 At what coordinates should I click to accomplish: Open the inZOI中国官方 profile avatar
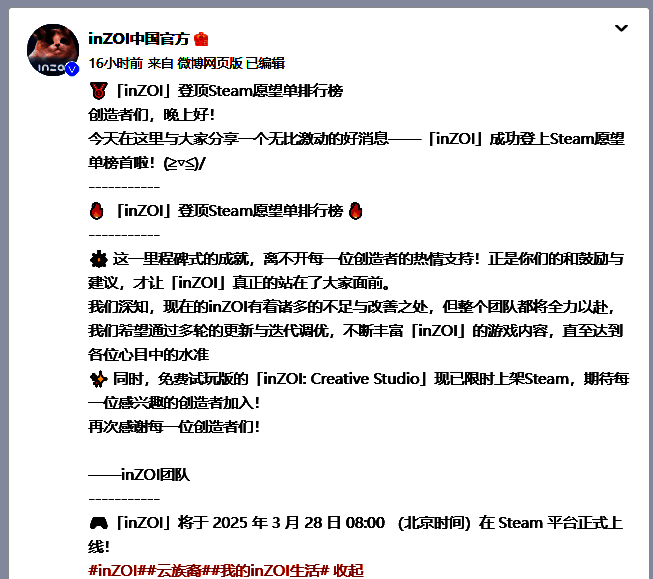(x=53, y=50)
